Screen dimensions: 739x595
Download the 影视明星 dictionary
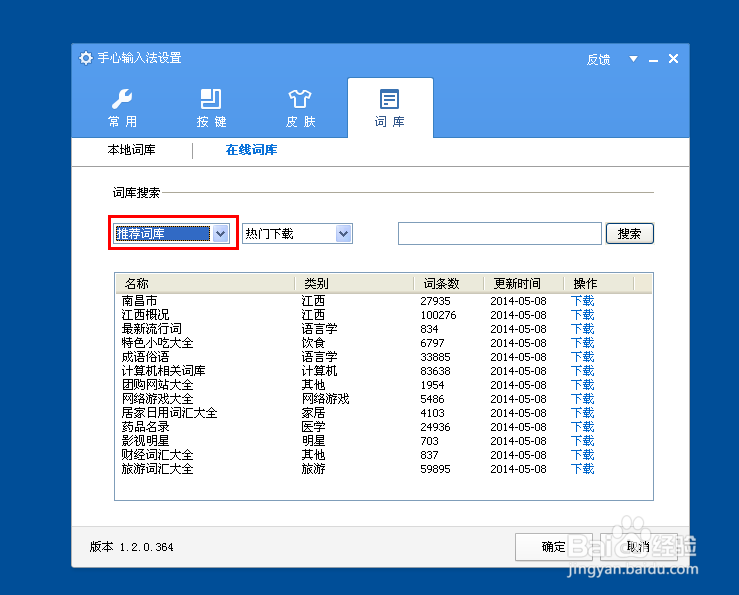583,441
